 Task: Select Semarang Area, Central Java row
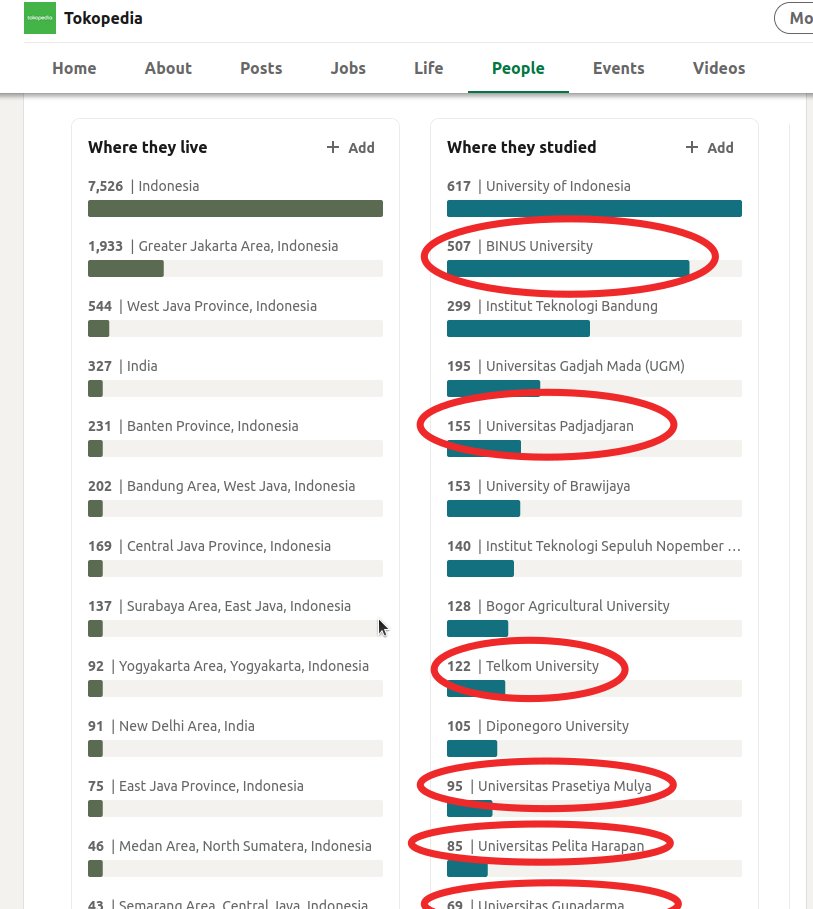pyautogui.click(x=235, y=903)
